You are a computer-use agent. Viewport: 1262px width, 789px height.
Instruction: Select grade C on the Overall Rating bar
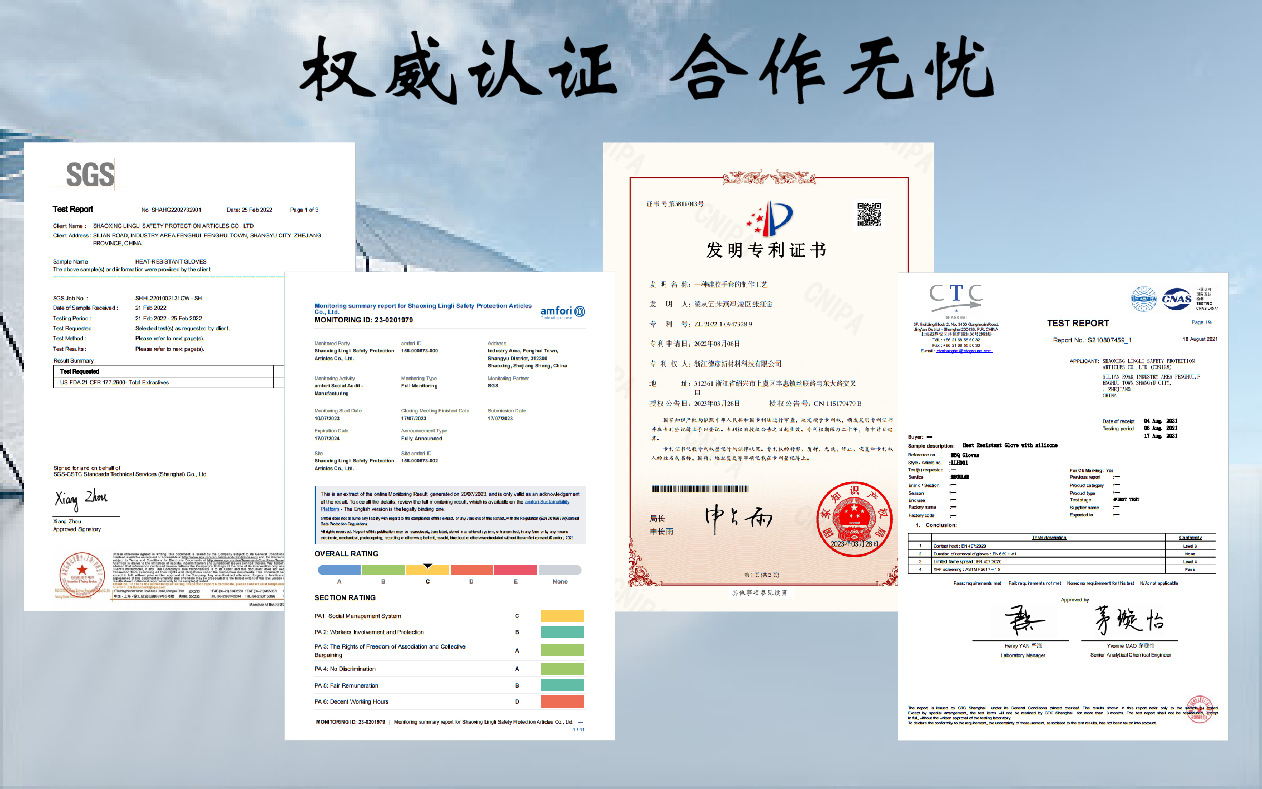click(x=428, y=570)
